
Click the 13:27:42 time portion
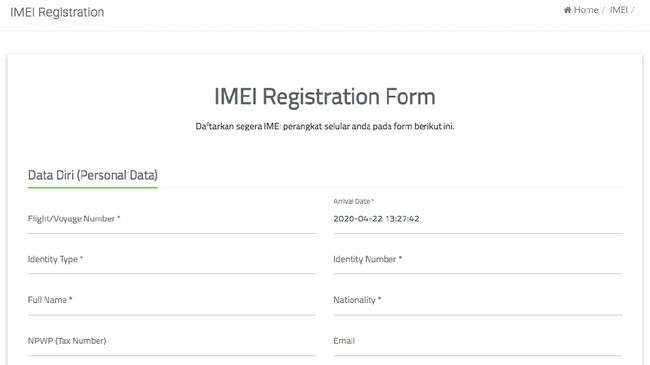tap(403, 219)
